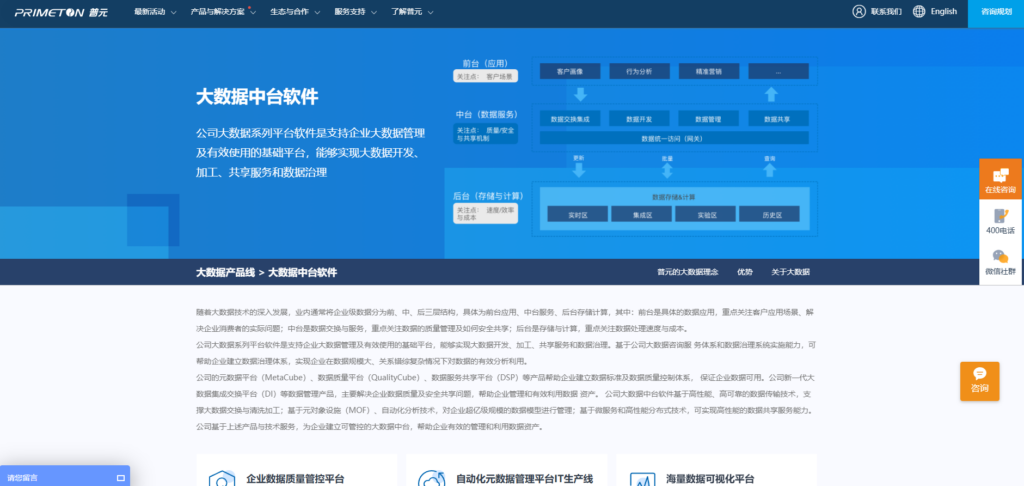1024x486 pixels.
Task: Click the 联系我们 person icon
Action: [859, 12]
